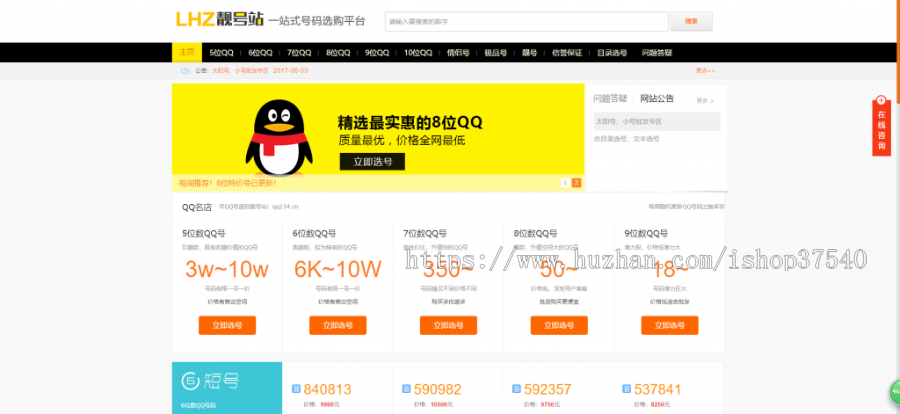Click the black 立即选号 banner button

click(x=372, y=161)
